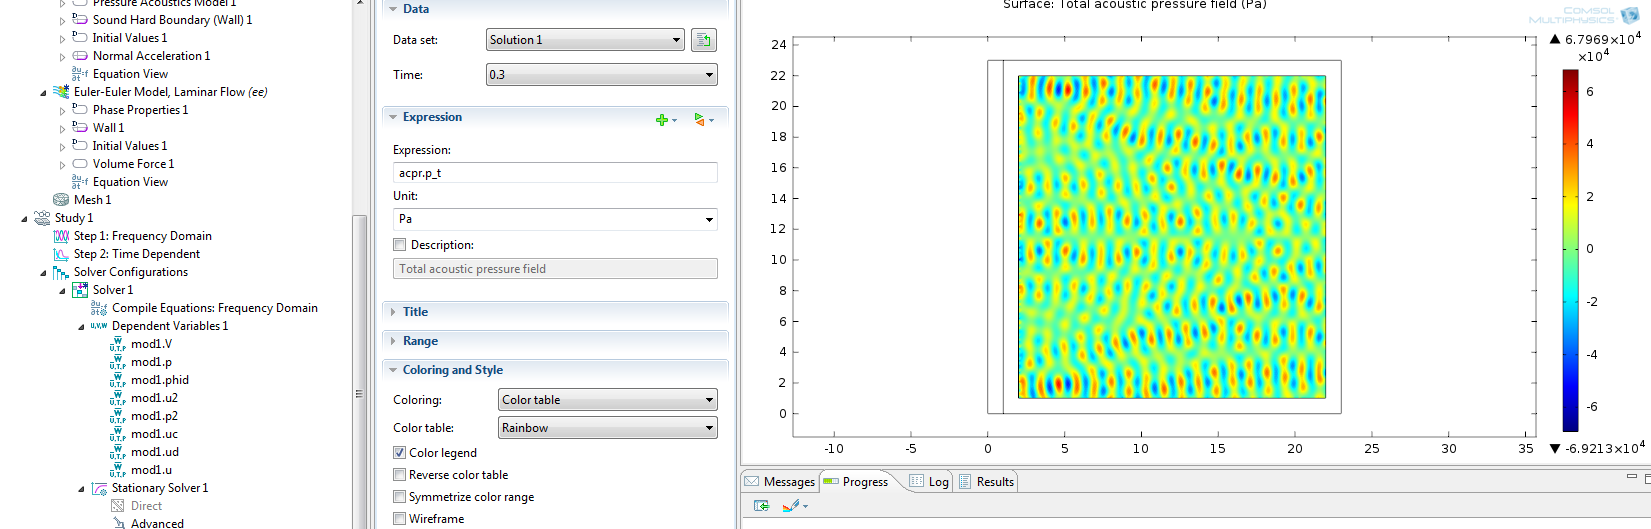Click the rainbow color legend bar
1651x529 pixels.
point(1570,250)
